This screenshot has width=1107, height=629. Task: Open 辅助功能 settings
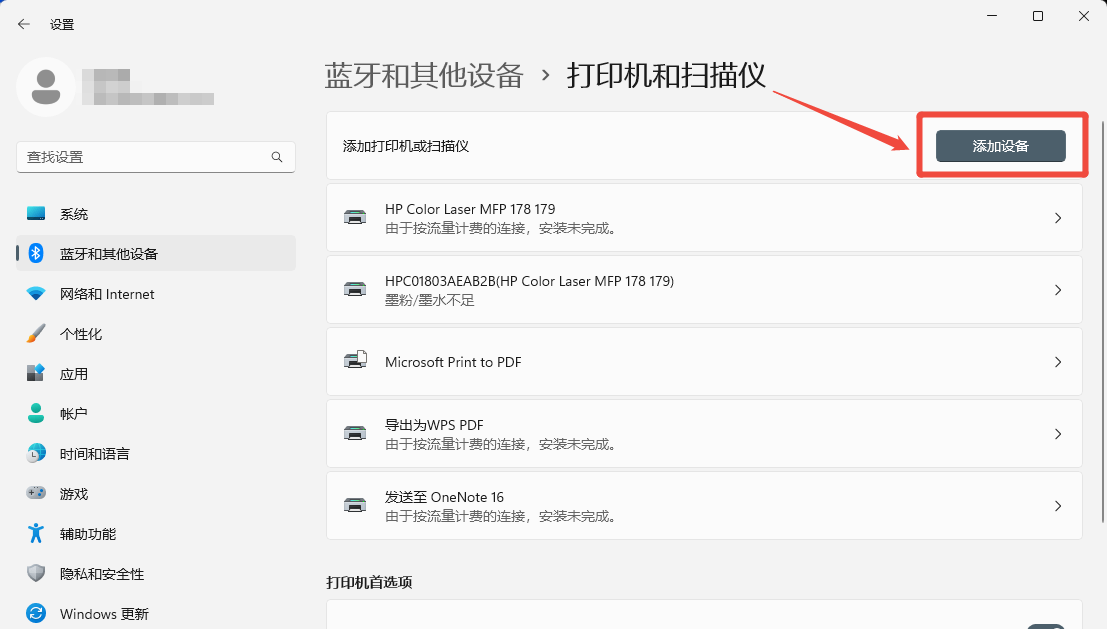[156, 534]
